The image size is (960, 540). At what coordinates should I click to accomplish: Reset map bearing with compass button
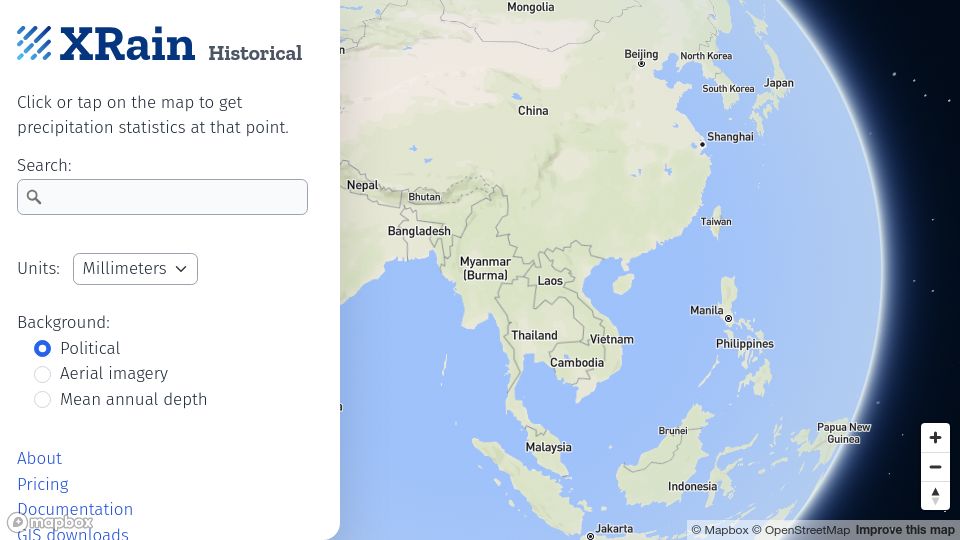[935, 496]
